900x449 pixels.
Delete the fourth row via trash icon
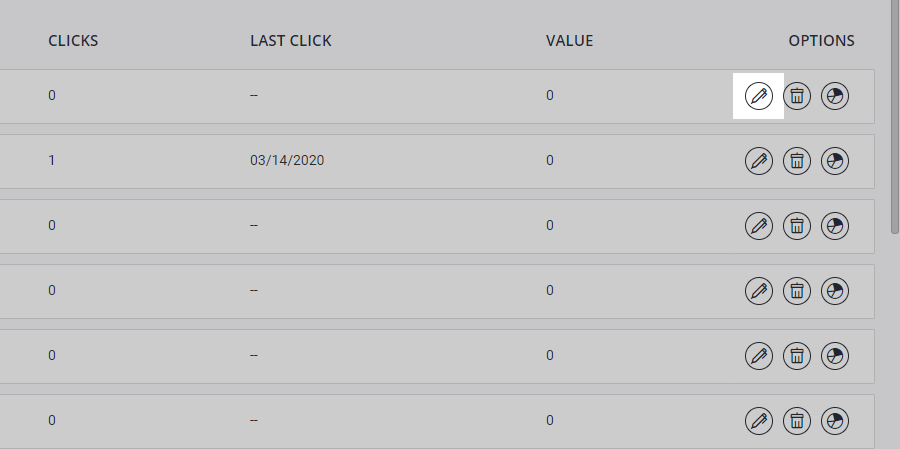(x=797, y=291)
